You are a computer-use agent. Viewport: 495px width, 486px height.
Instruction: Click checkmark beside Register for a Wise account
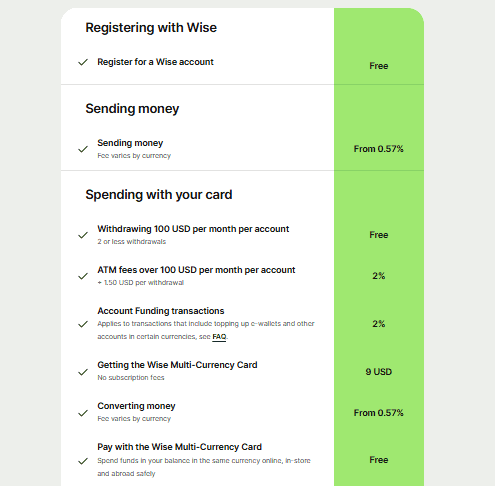83,62
